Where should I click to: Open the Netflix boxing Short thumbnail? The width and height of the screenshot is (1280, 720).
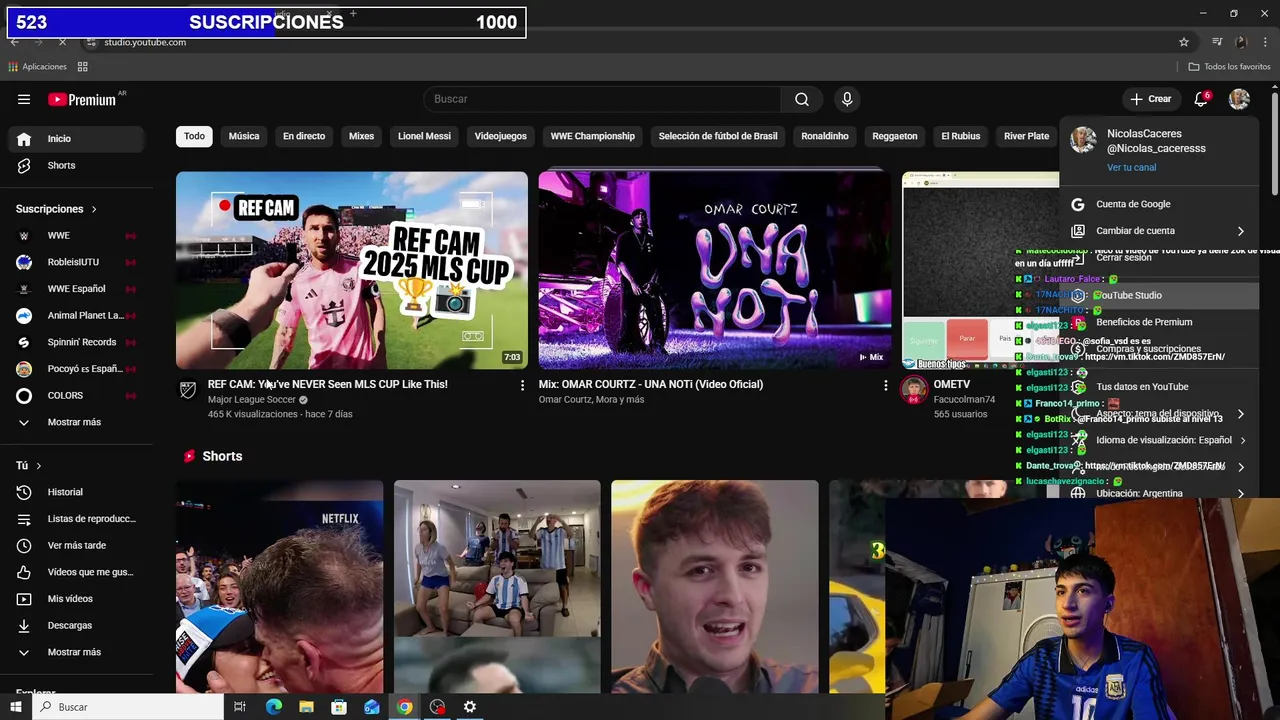tap(280, 587)
